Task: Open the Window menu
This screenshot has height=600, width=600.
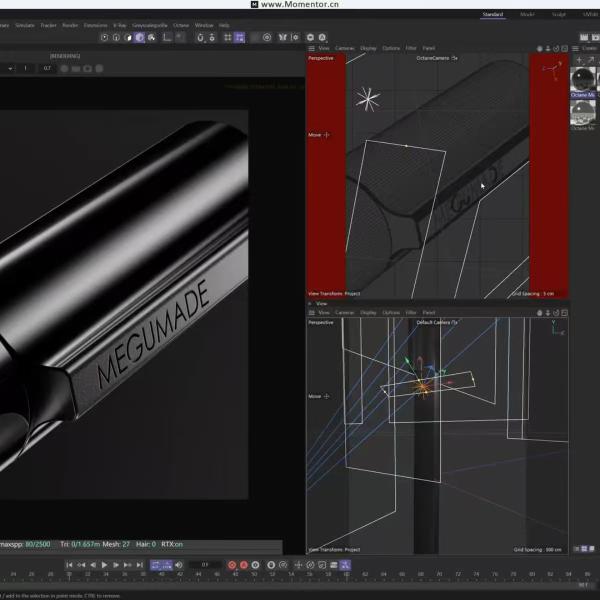Action: point(204,25)
